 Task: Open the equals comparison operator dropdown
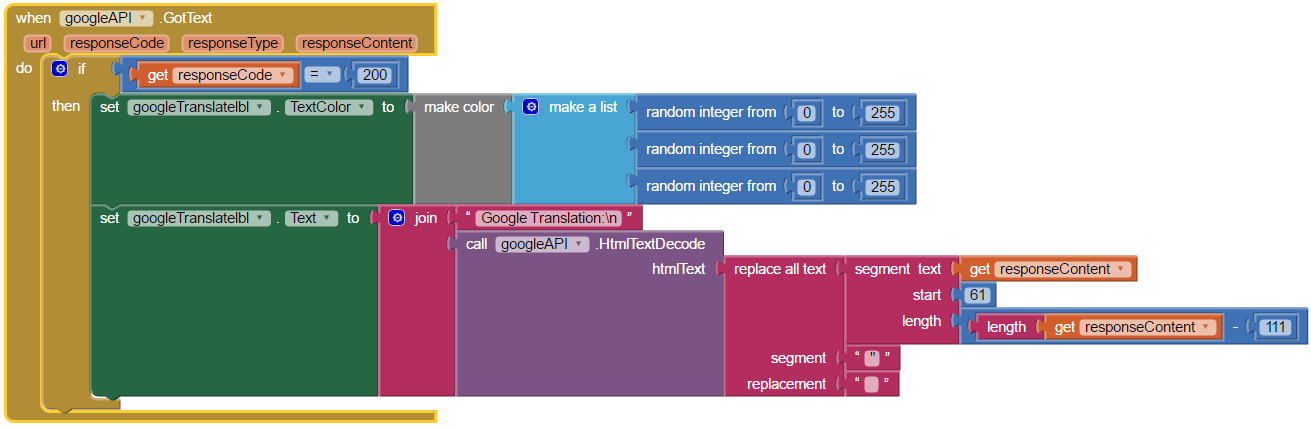click(x=321, y=75)
